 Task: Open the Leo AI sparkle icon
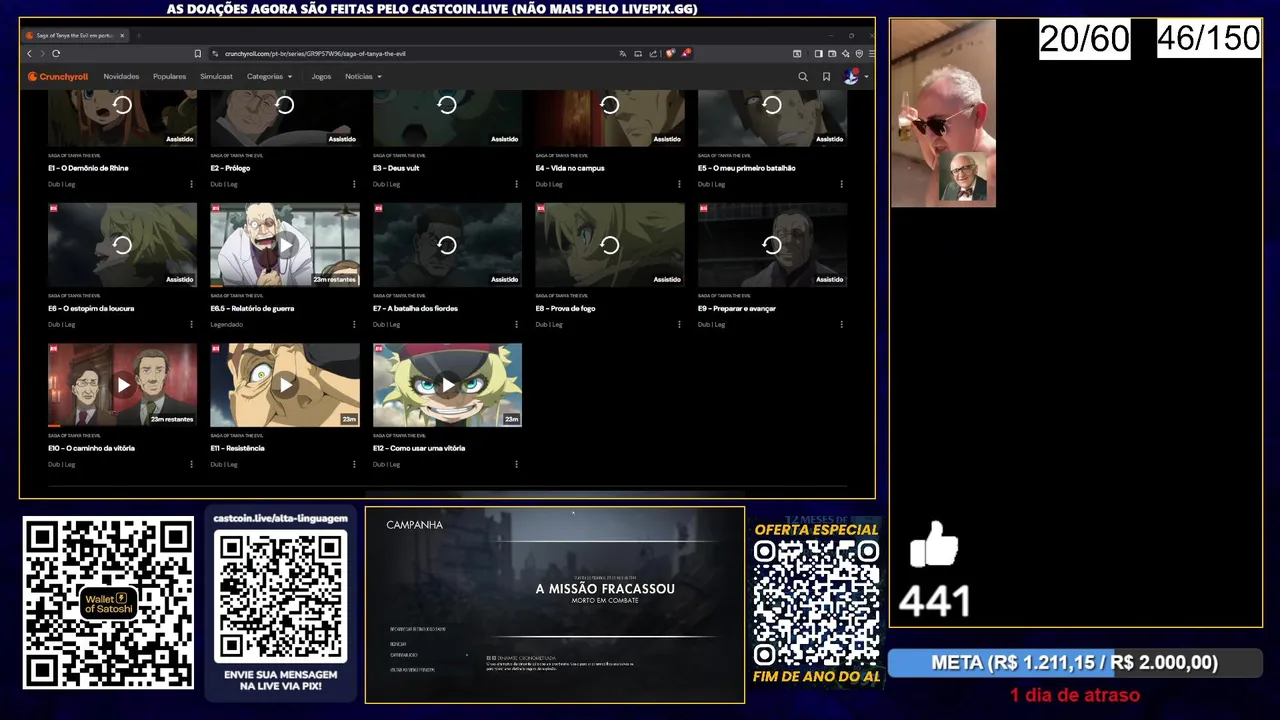point(846,53)
